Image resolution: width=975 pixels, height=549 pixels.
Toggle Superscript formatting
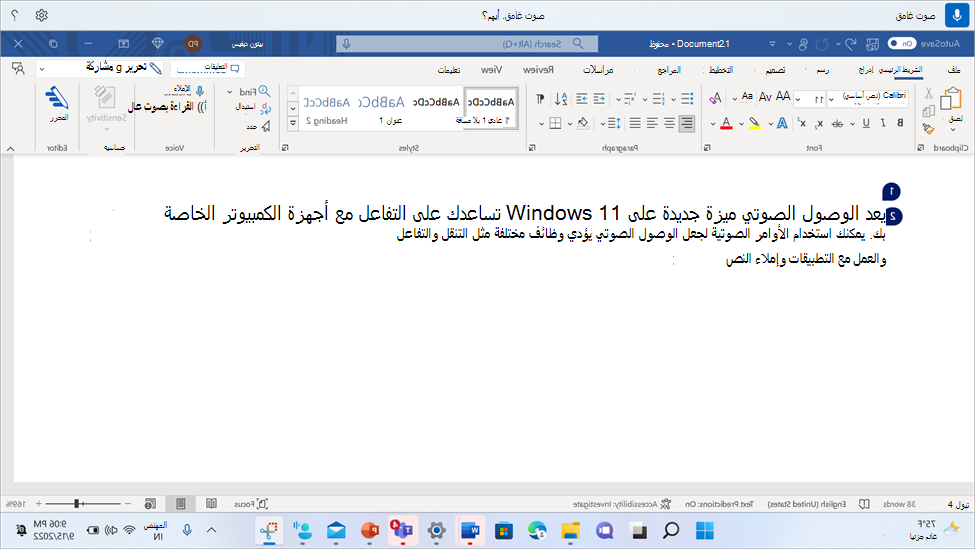(802, 123)
